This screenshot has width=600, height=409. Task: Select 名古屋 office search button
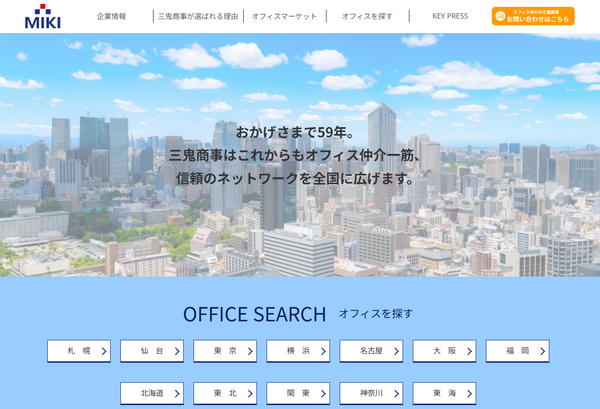click(x=371, y=351)
